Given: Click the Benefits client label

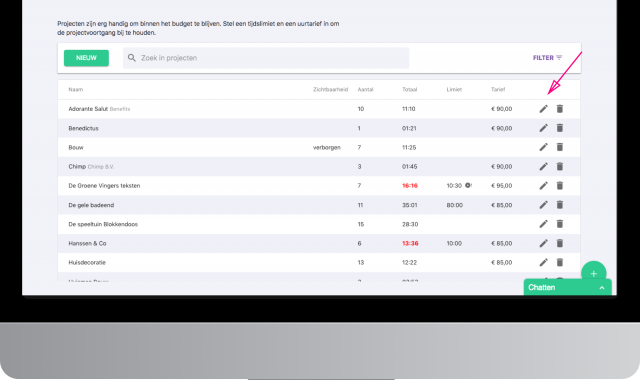Looking at the screenshot, I should tap(120, 109).
